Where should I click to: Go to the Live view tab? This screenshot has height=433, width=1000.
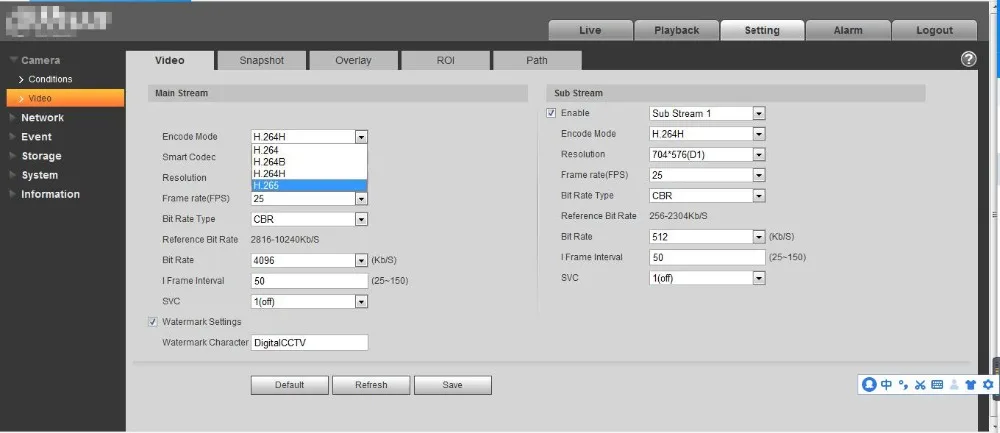click(590, 31)
